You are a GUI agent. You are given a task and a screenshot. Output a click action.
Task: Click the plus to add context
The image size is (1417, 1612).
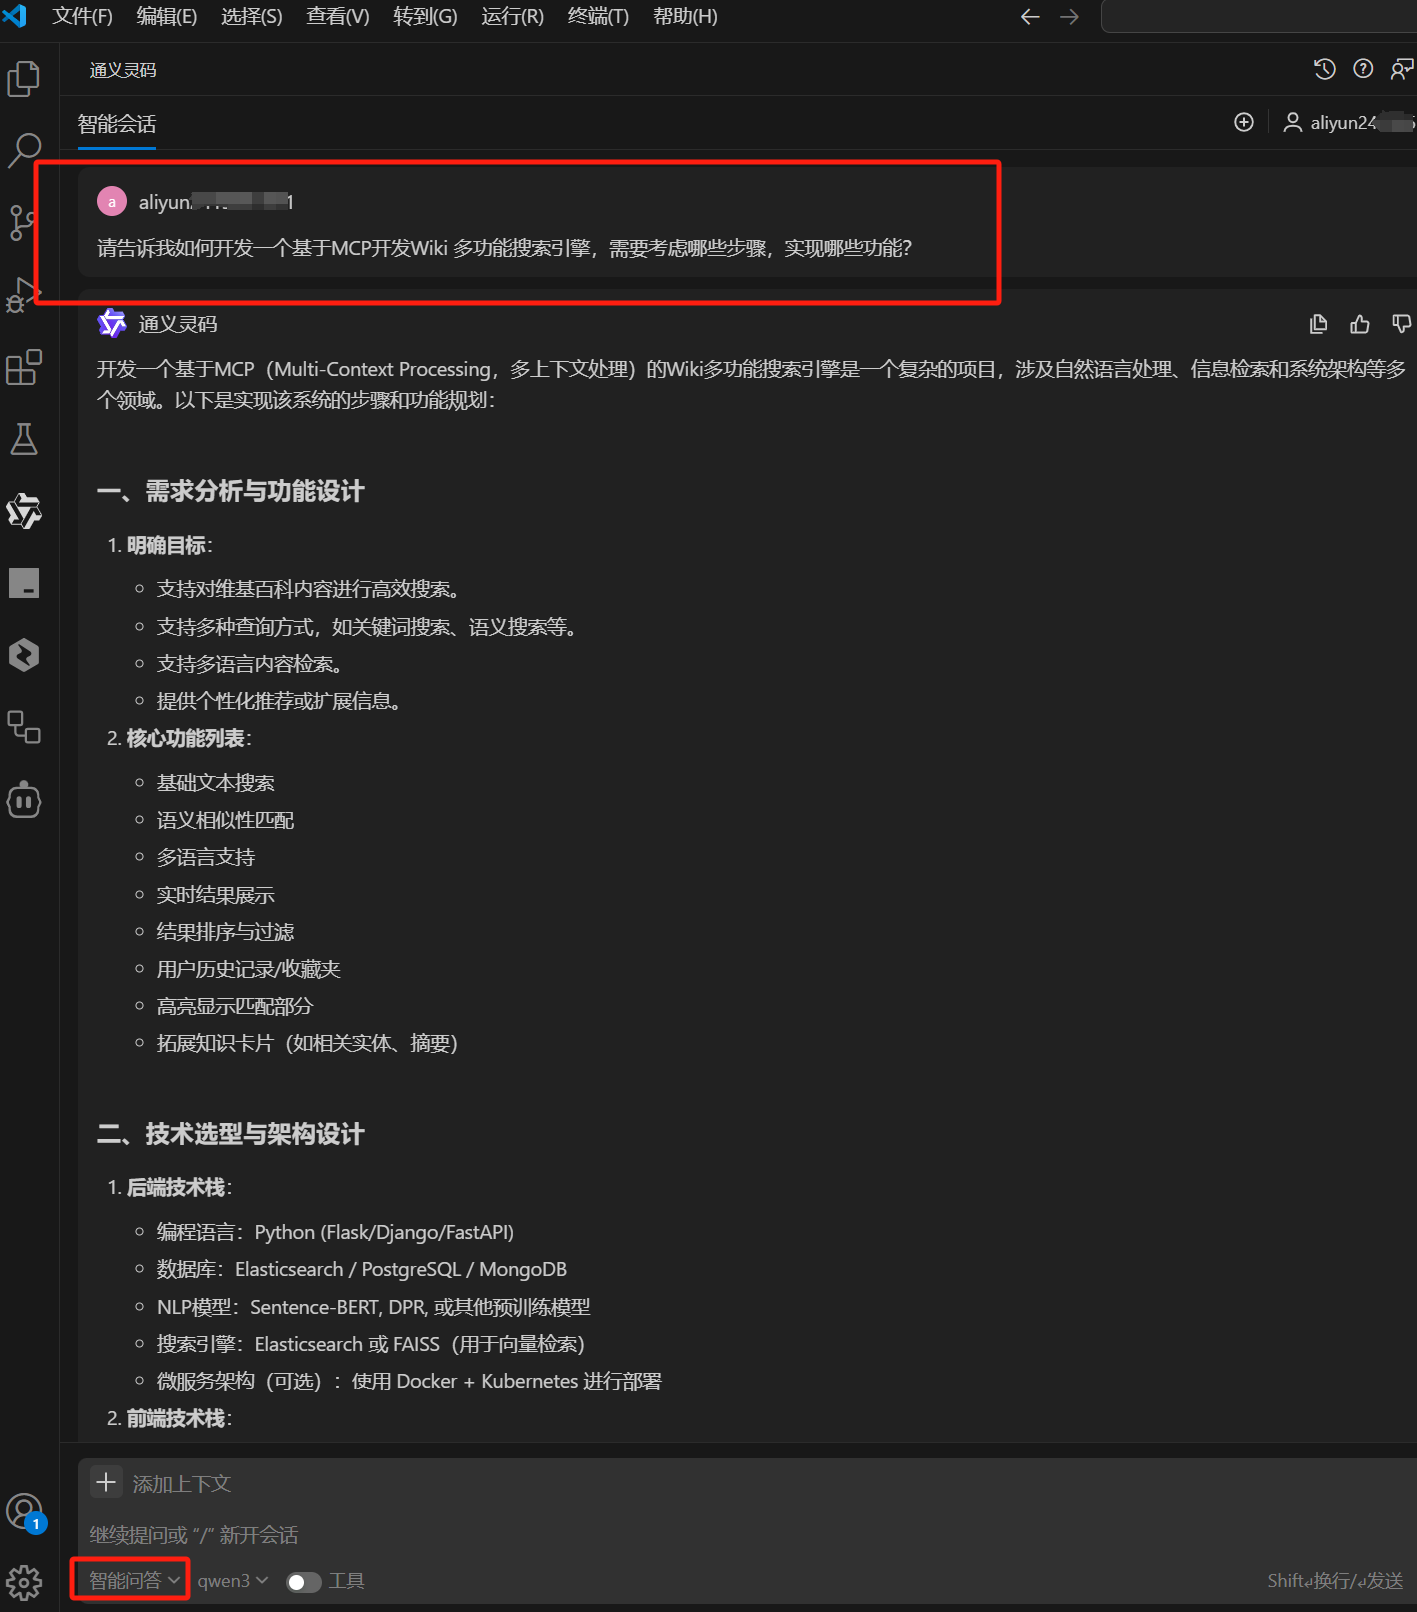(x=106, y=1482)
